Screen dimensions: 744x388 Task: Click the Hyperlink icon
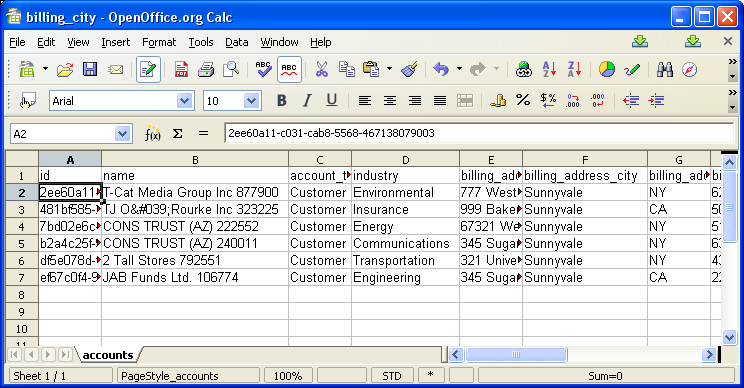tap(524, 70)
